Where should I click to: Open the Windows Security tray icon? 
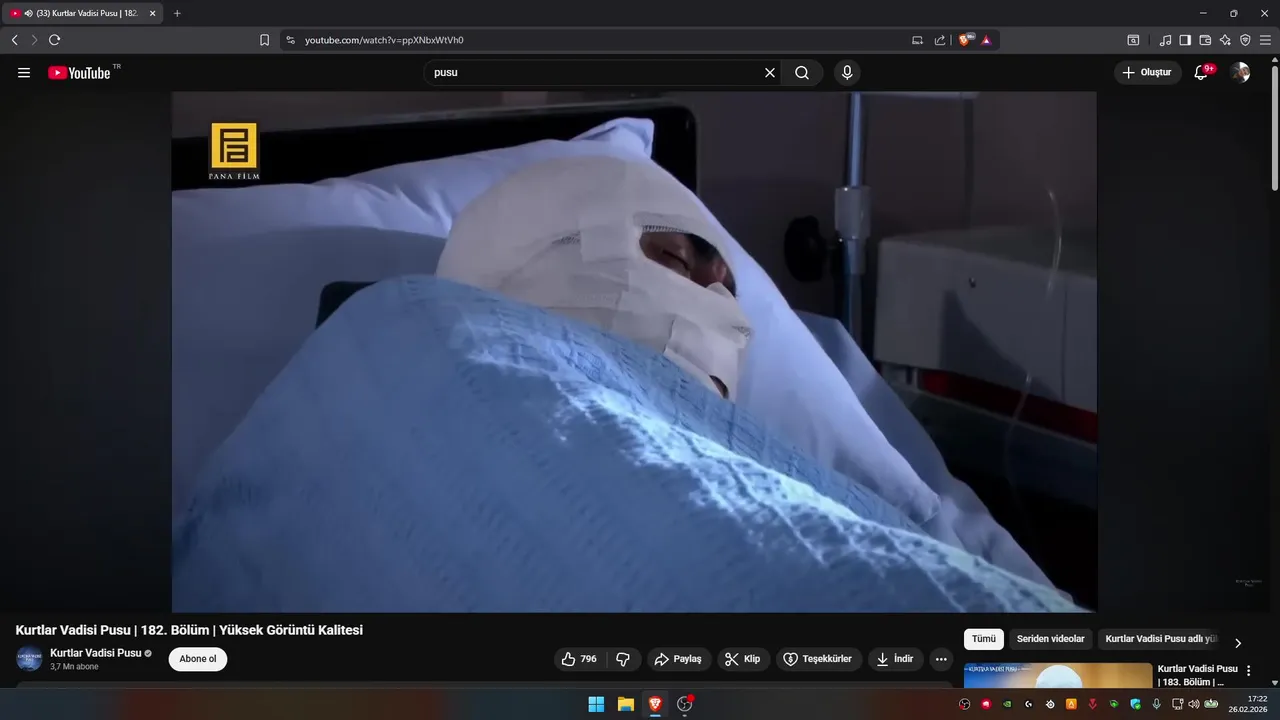click(x=1135, y=704)
